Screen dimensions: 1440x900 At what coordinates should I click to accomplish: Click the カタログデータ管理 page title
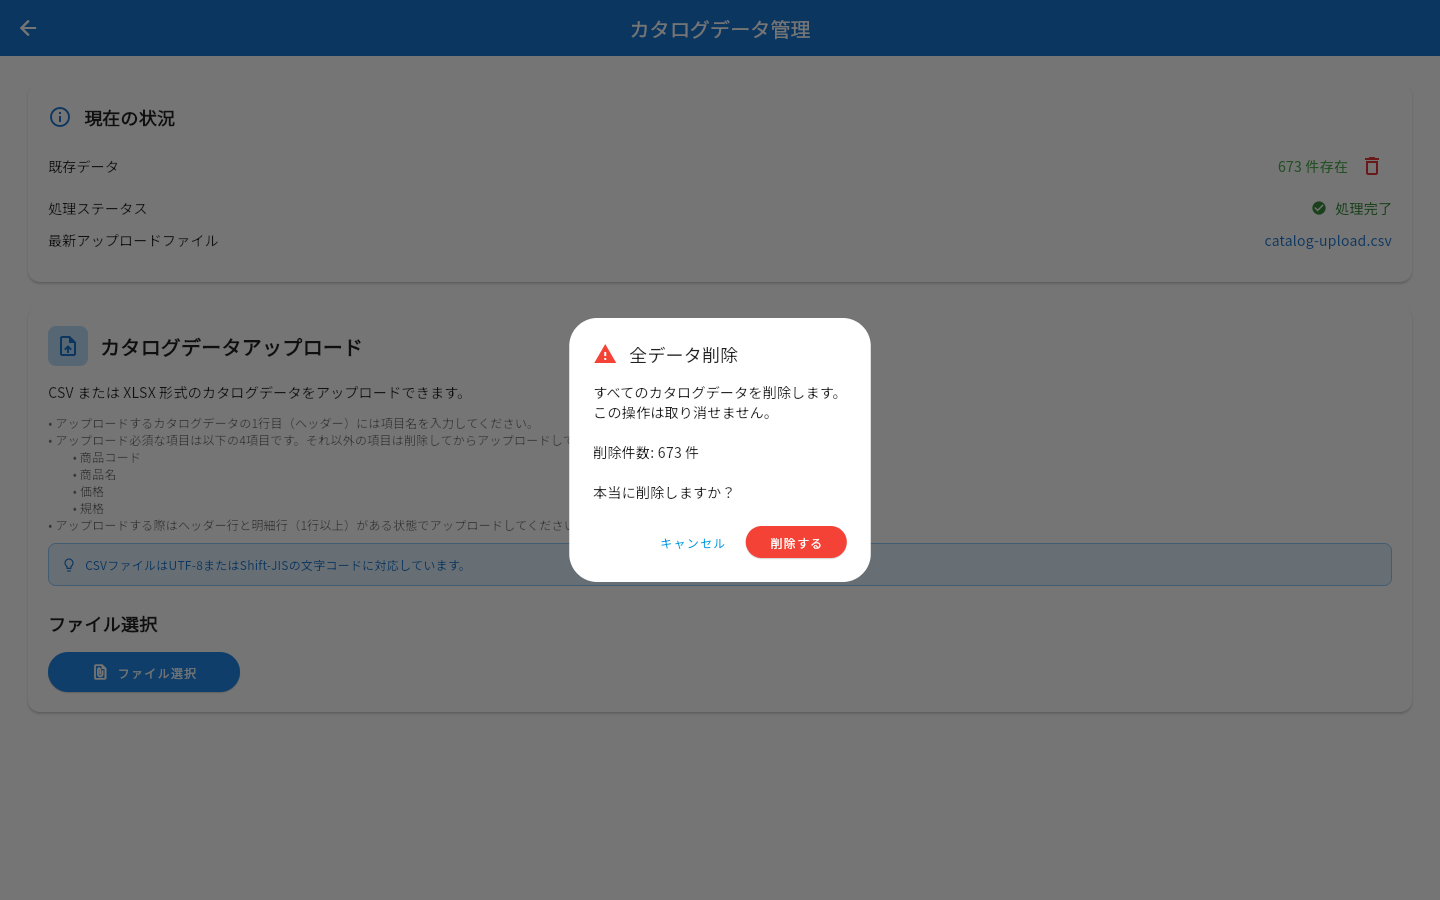coord(720,29)
